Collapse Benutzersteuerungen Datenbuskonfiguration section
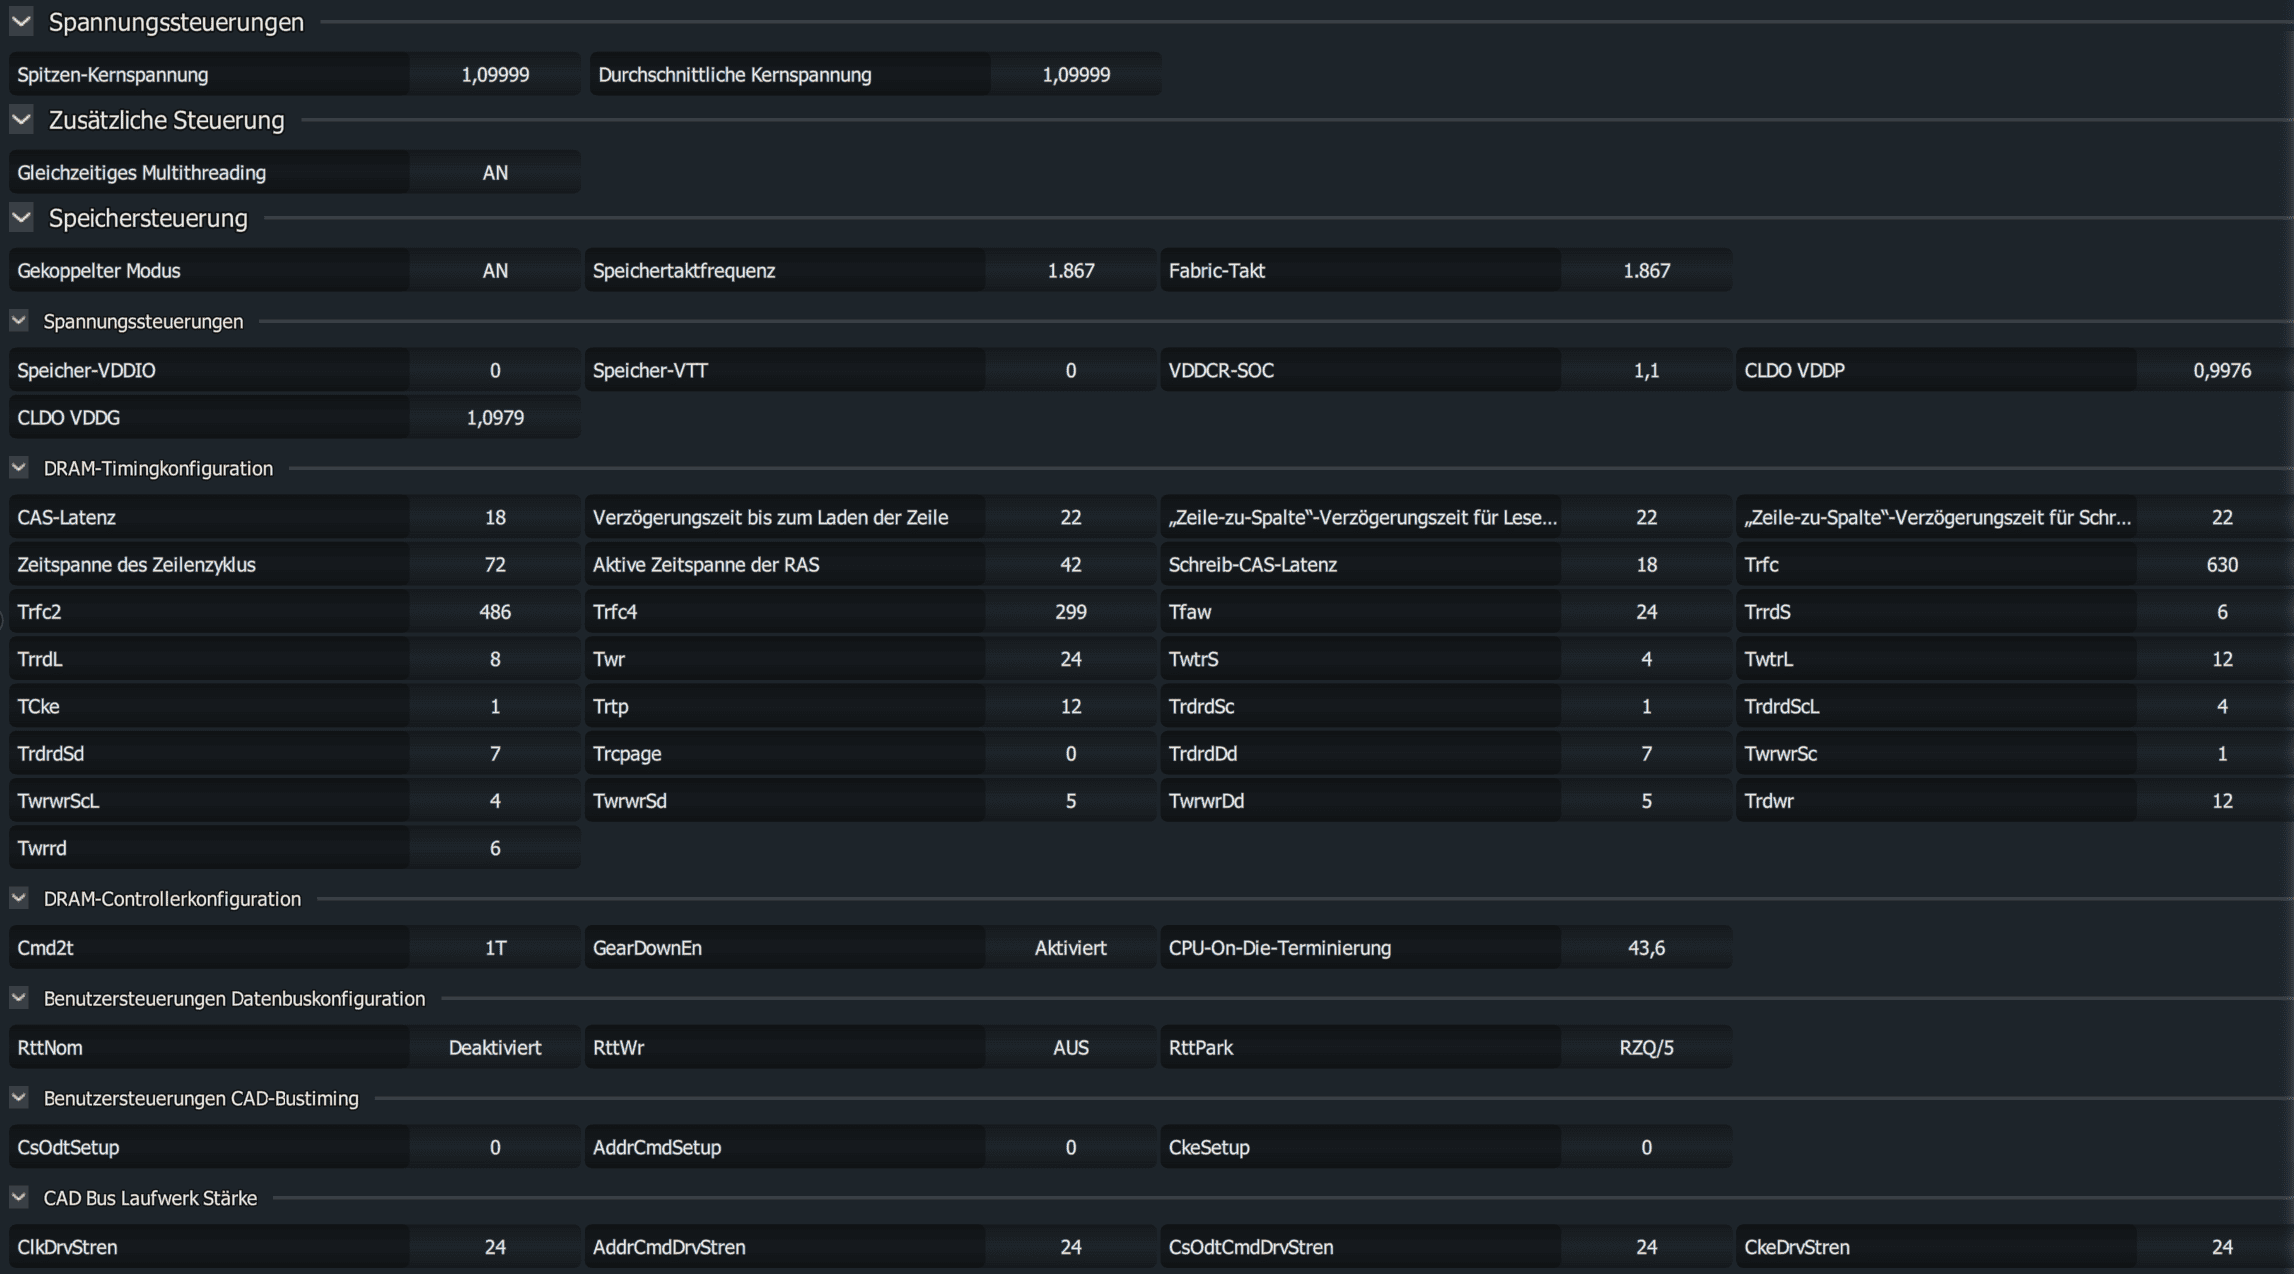This screenshot has height=1274, width=2294. (x=19, y=998)
